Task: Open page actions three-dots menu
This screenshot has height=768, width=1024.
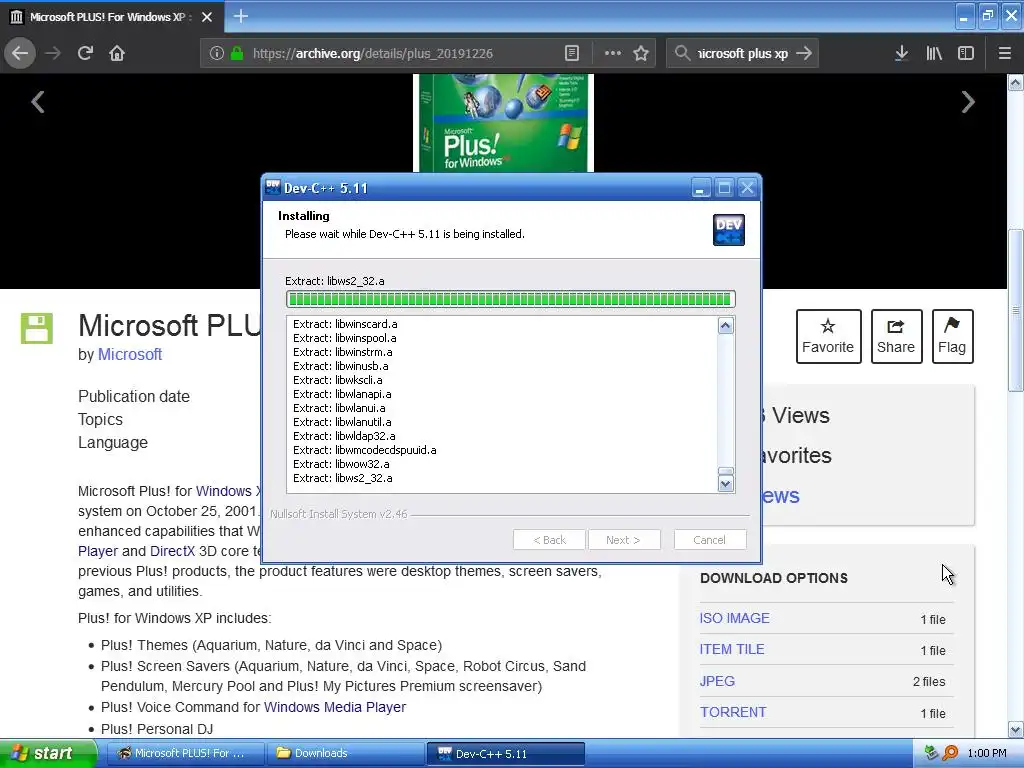Action: 613,53
